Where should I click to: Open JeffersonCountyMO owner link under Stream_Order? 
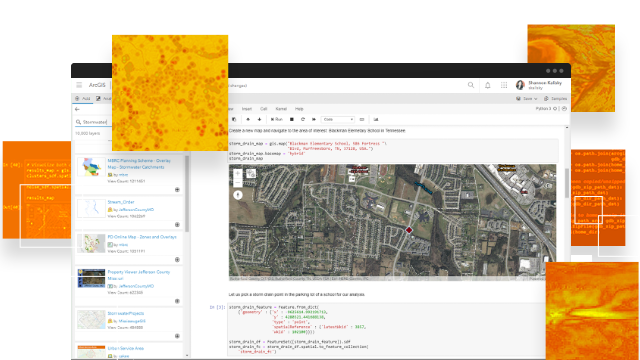(x=136, y=210)
